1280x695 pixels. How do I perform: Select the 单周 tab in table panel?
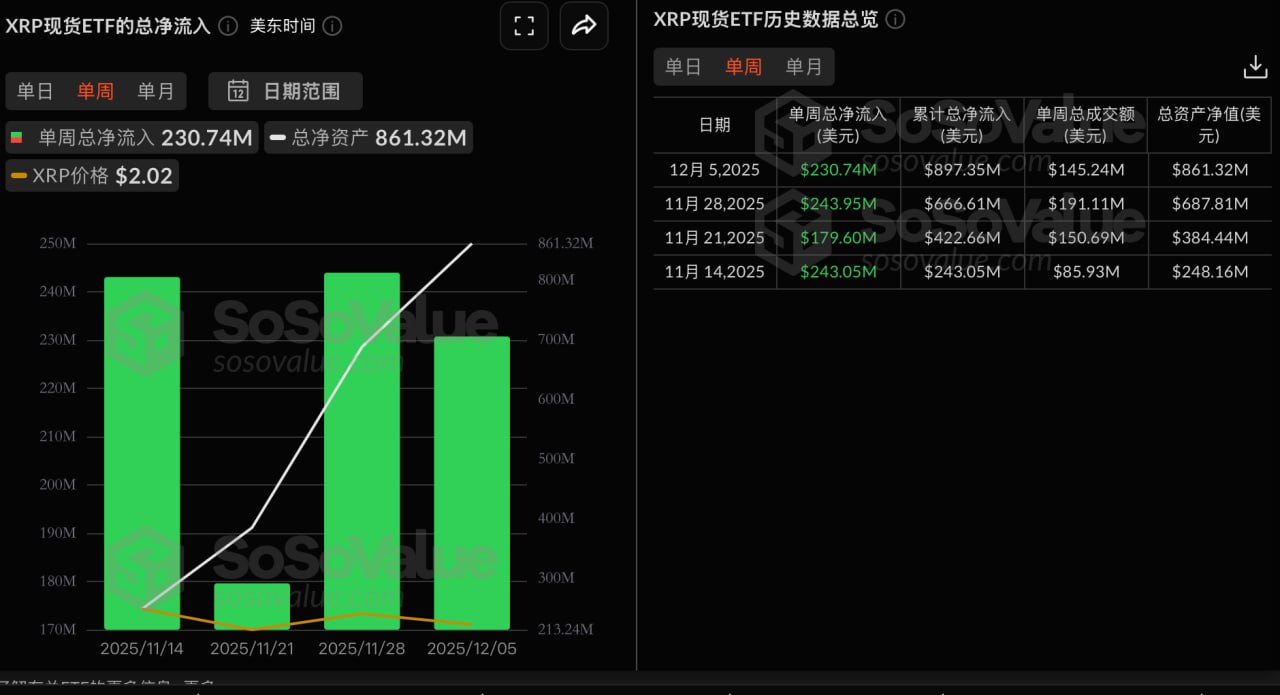coord(743,67)
